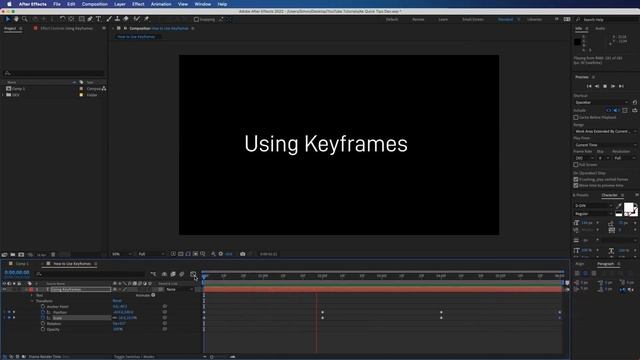Open the layer parent 'None' dropdown
Viewport: 640px width, 360px height.
coord(179,289)
